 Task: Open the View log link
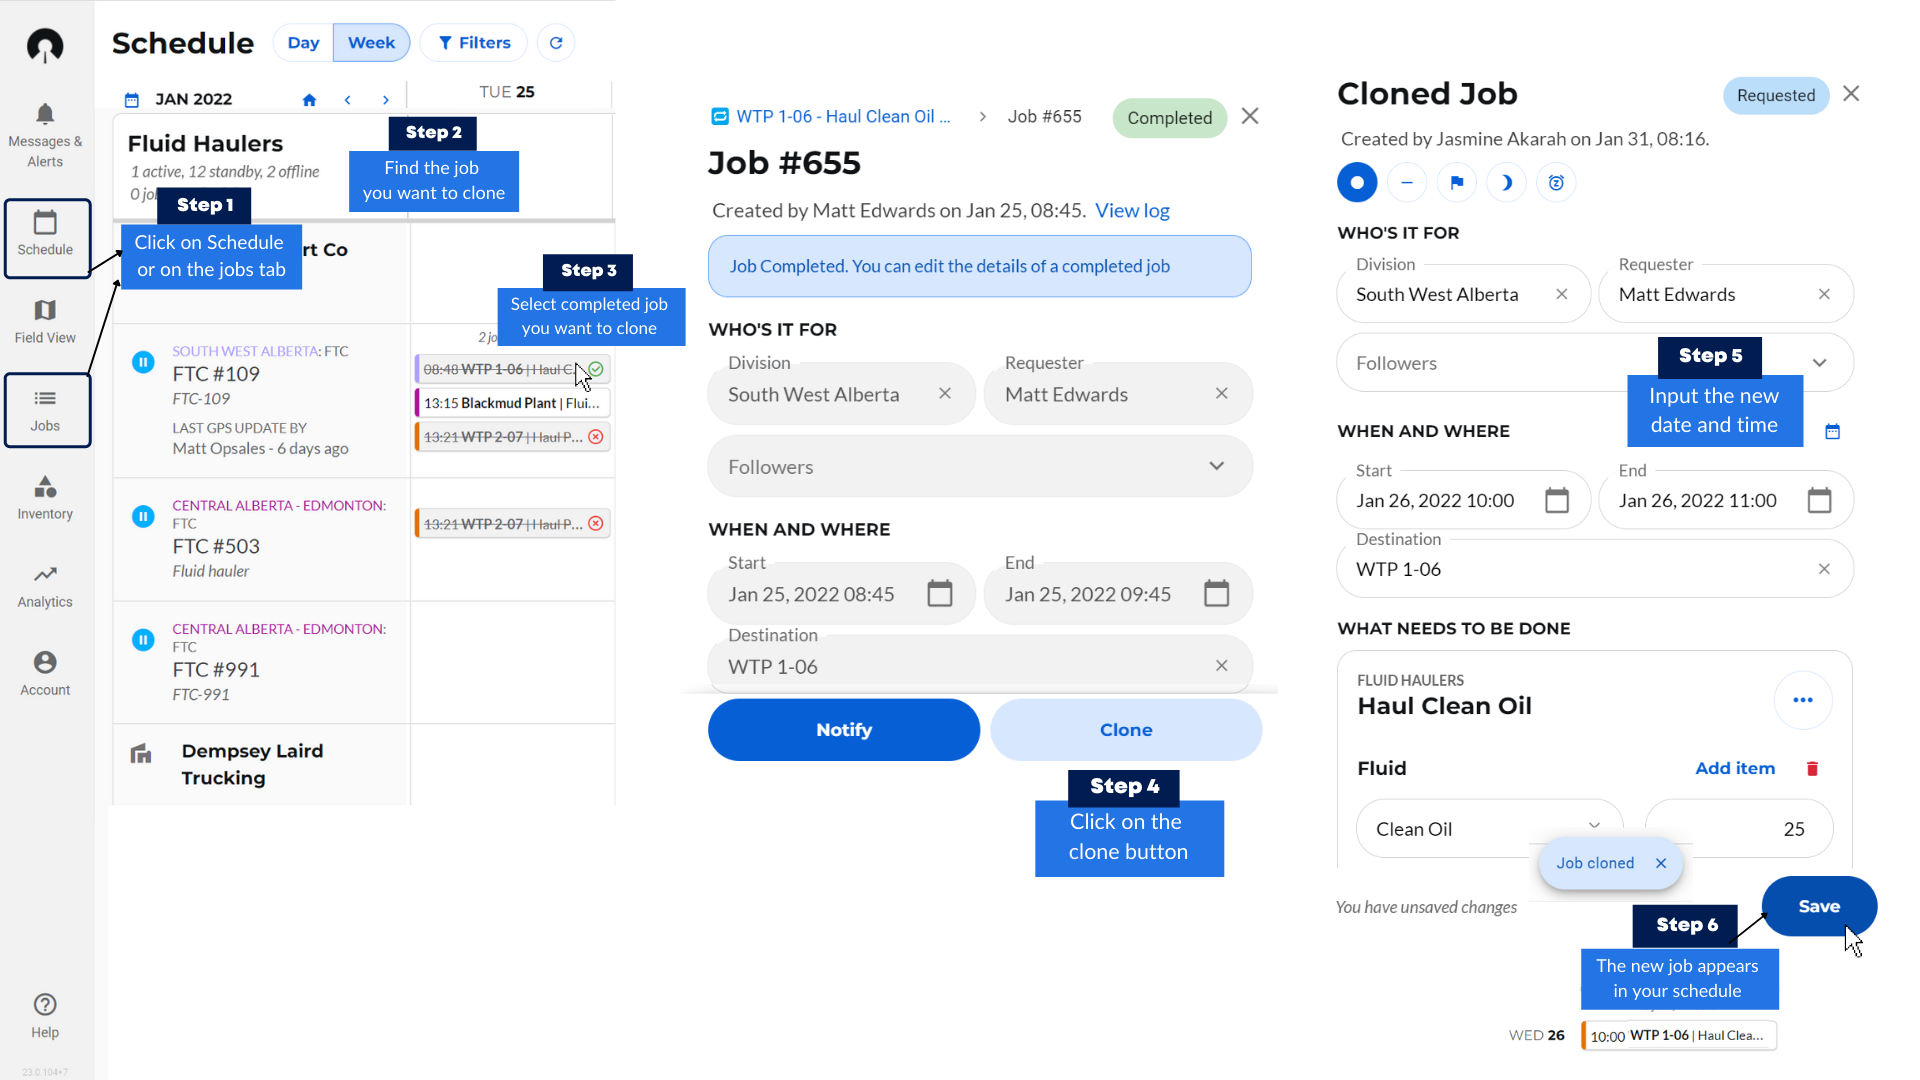[x=1131, y=210]
